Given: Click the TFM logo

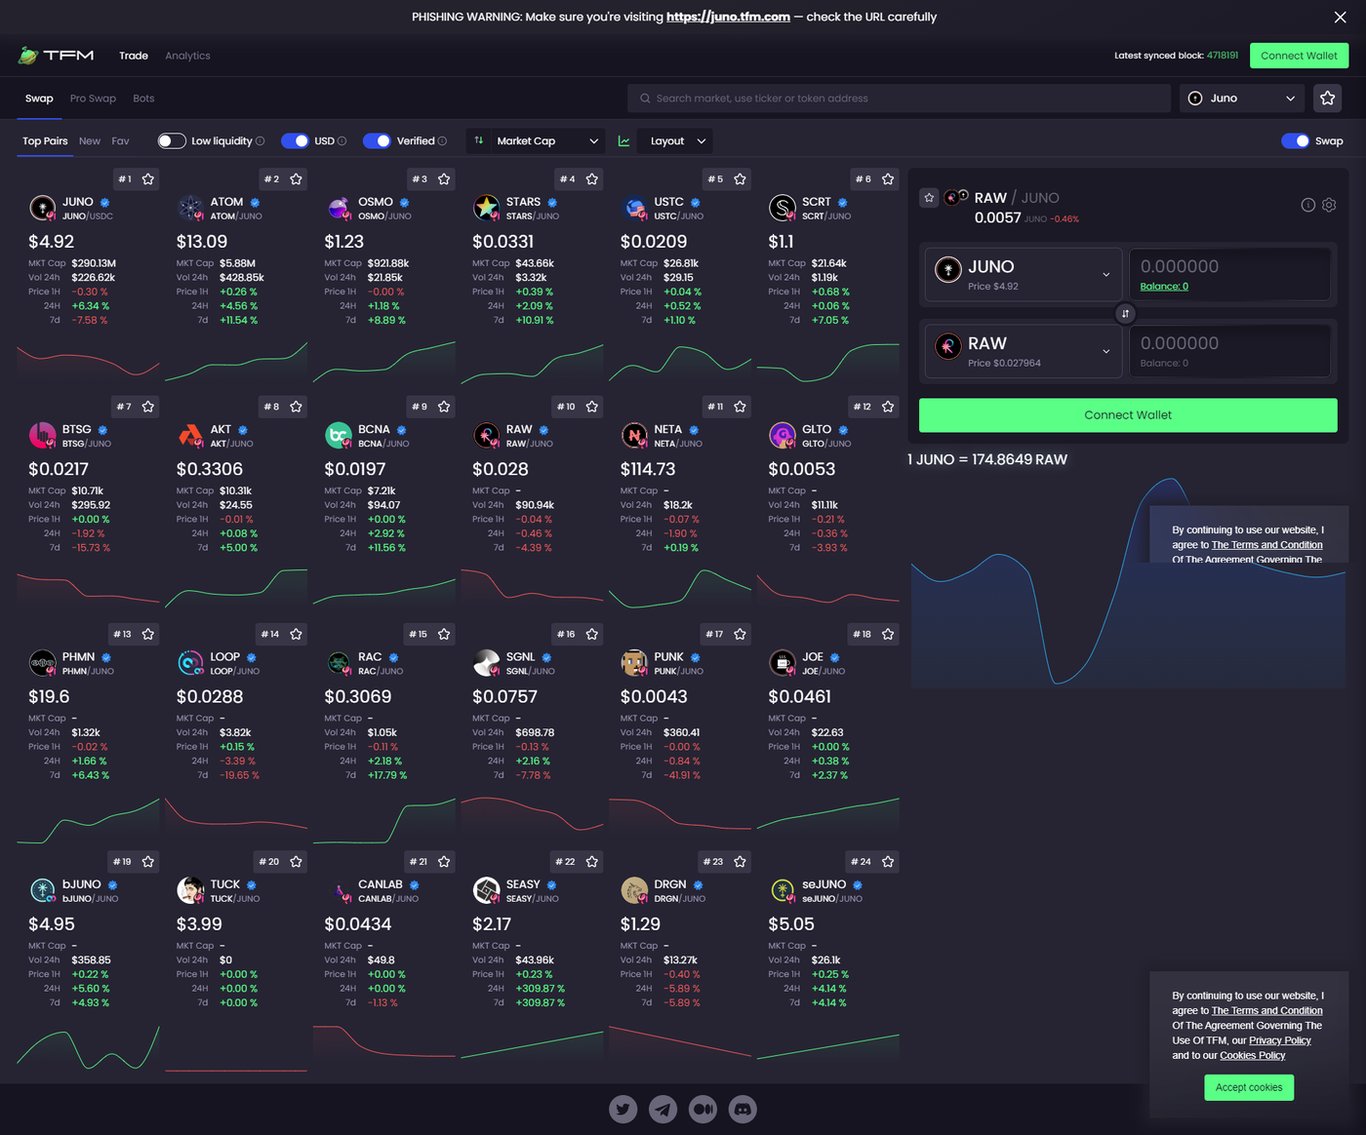Looking at the screenshot, I should (56, 56).
